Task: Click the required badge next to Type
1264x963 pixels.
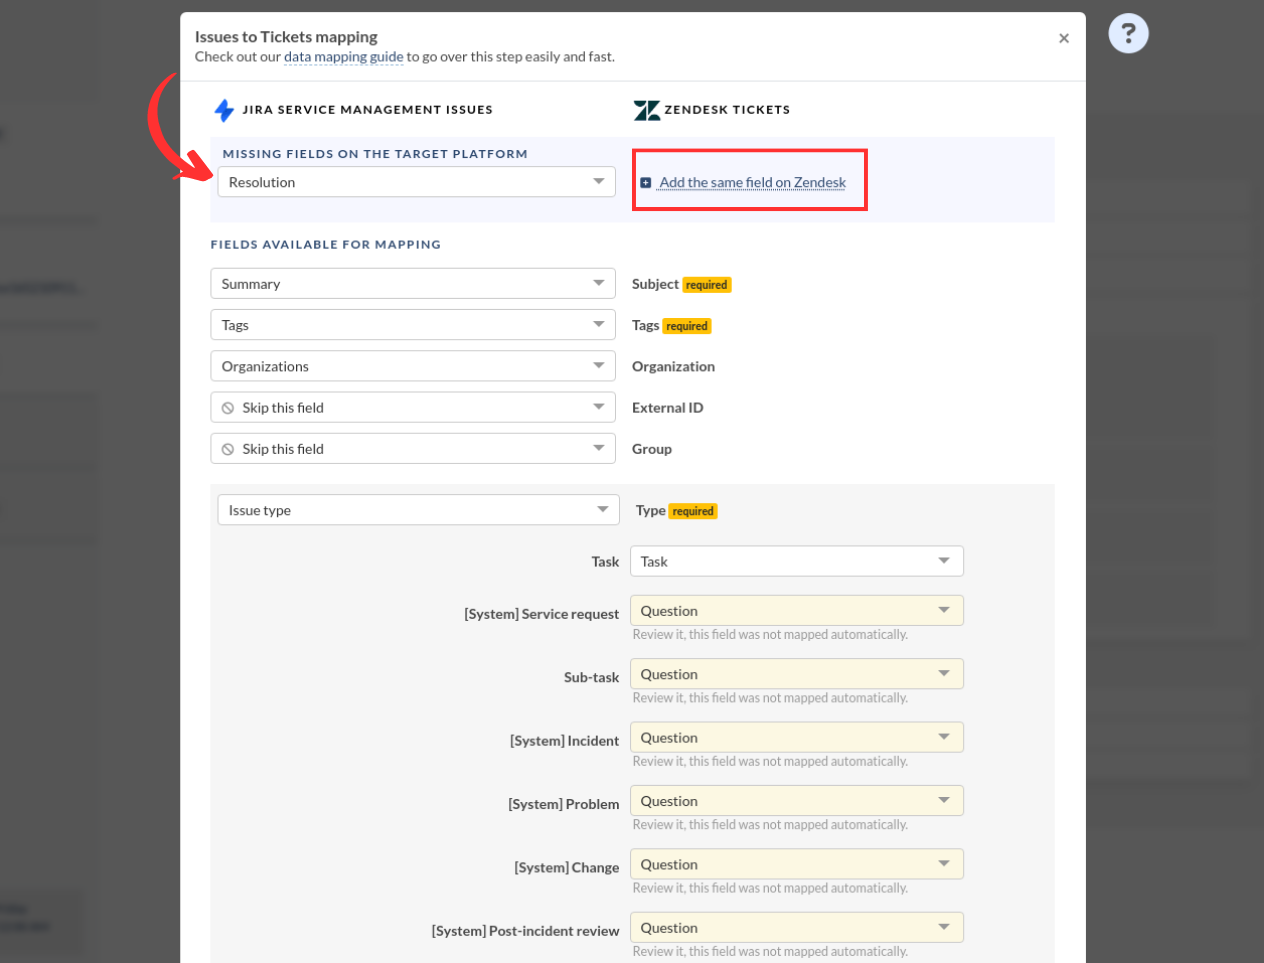Action: (x=693, y=511)
